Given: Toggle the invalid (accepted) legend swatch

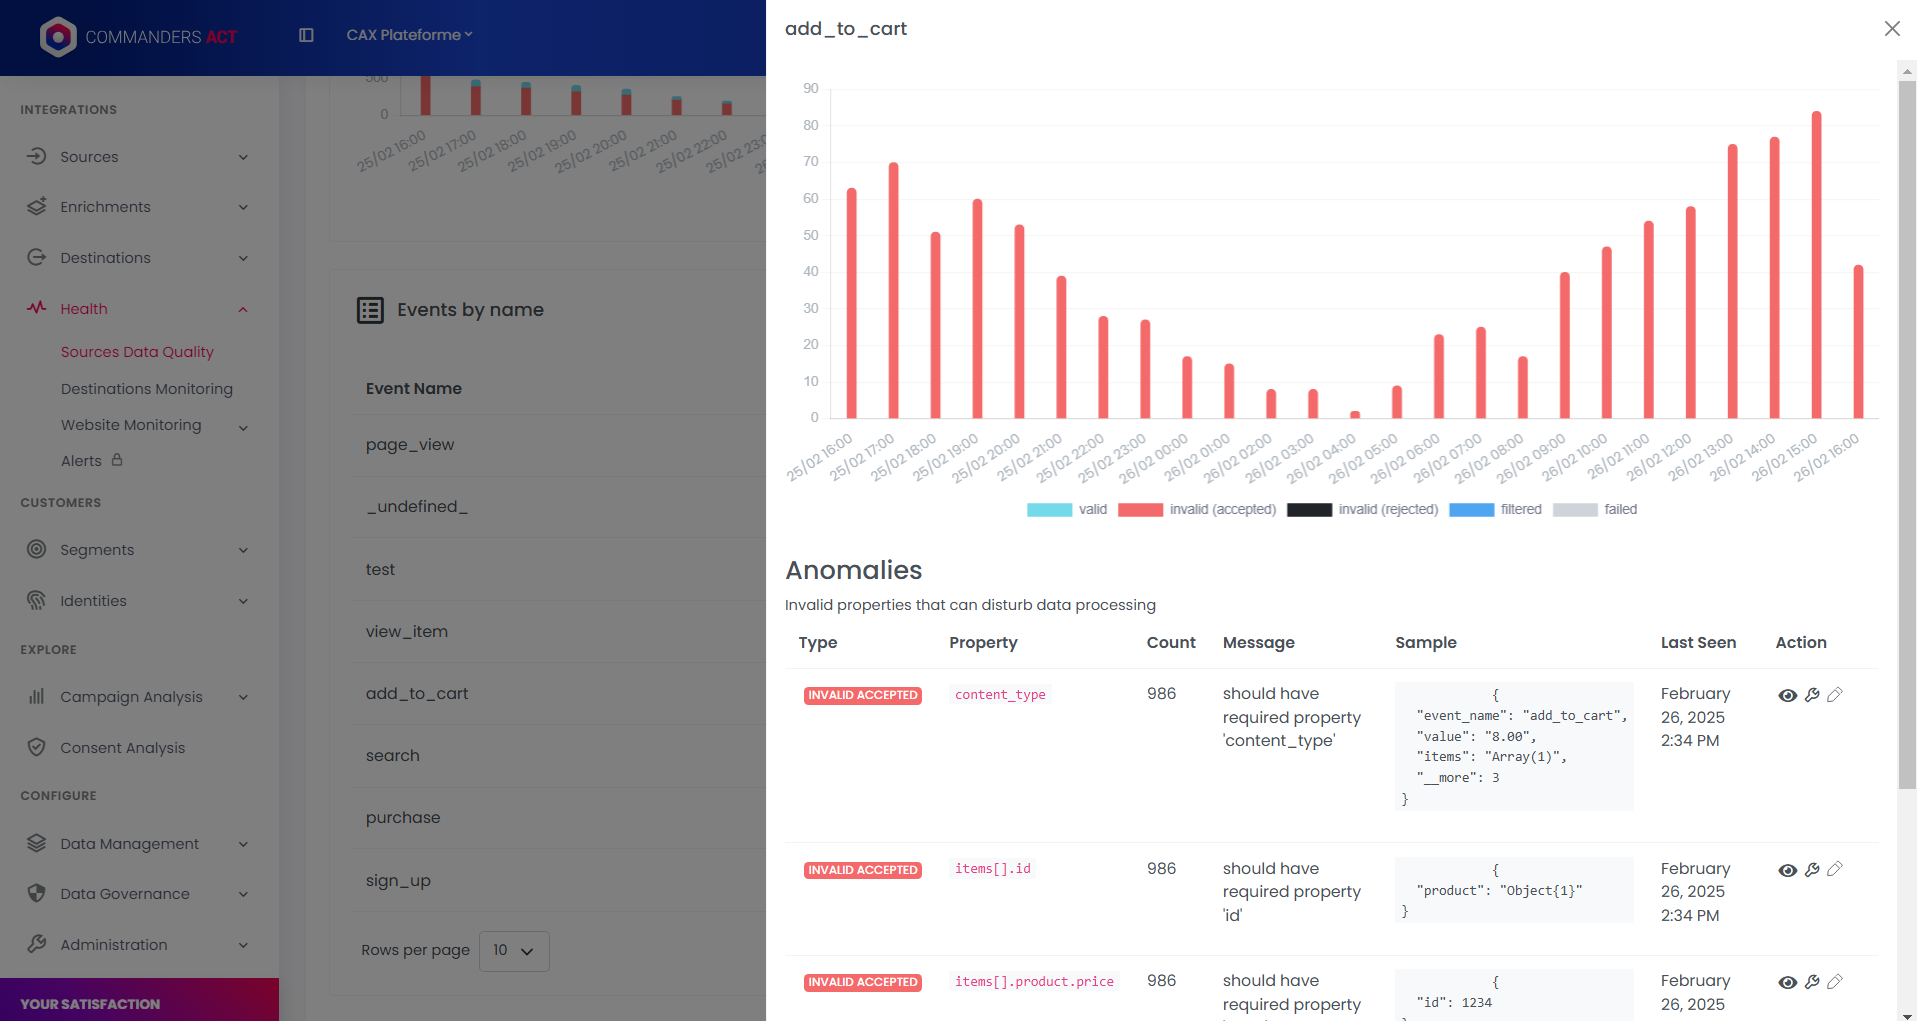Looking at the screenshot, I should coord(1140,510).
